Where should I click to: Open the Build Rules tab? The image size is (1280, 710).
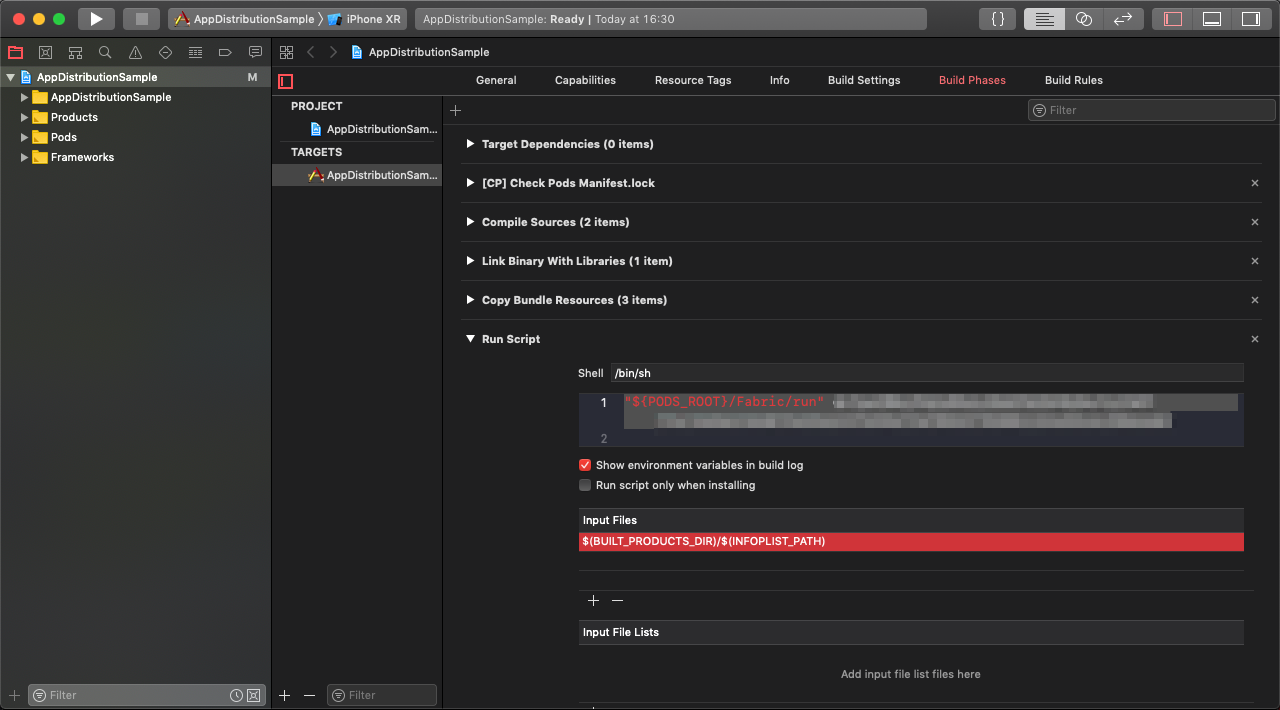point(1074,80)
